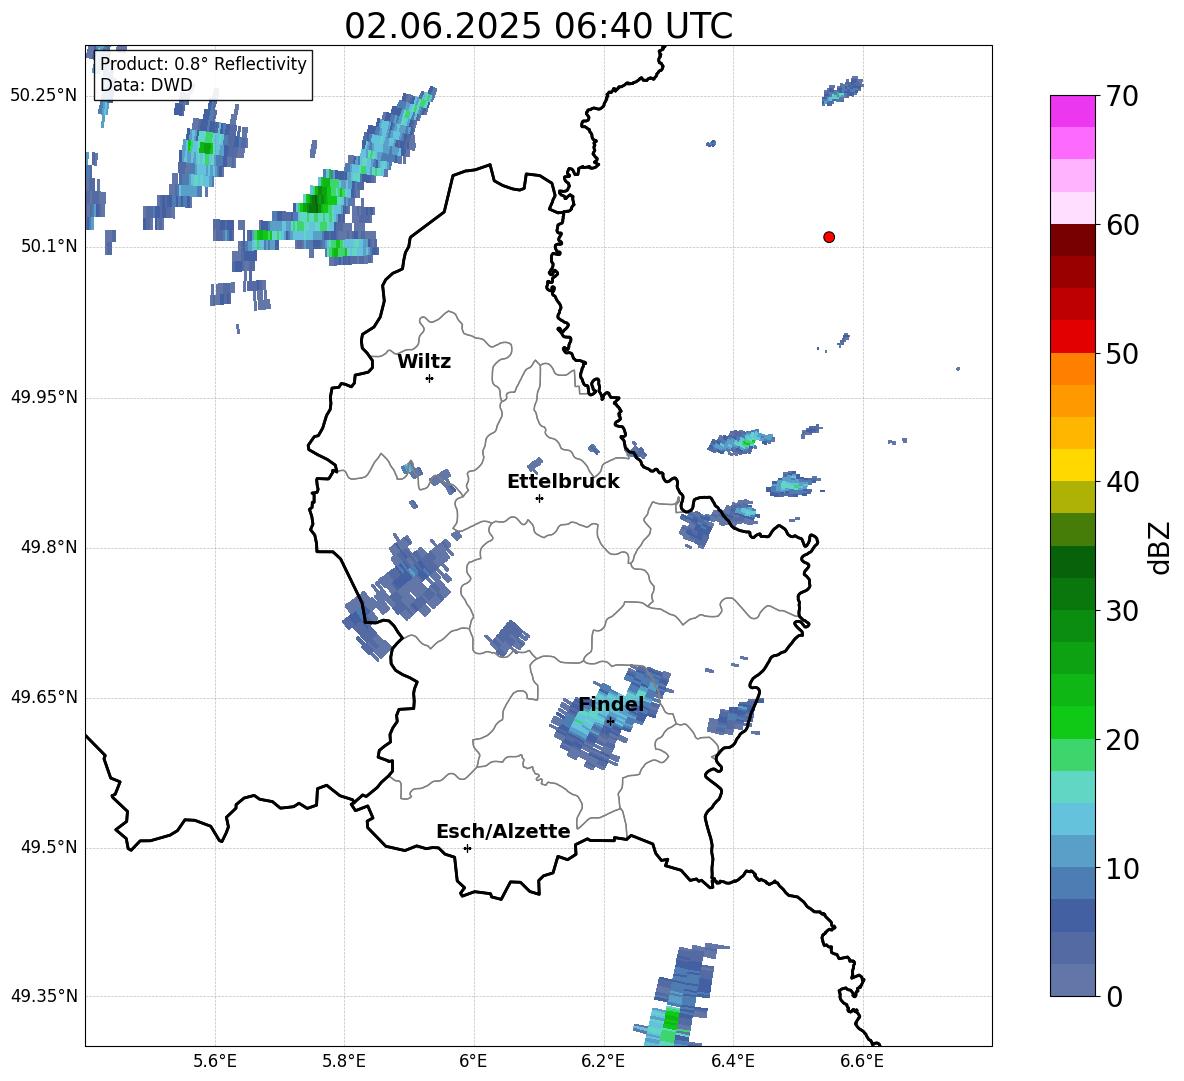Viewport: 1184px width, 1081px height.
Task: Click 'Data: DWD' text
Action: click(x=146, y=85)
